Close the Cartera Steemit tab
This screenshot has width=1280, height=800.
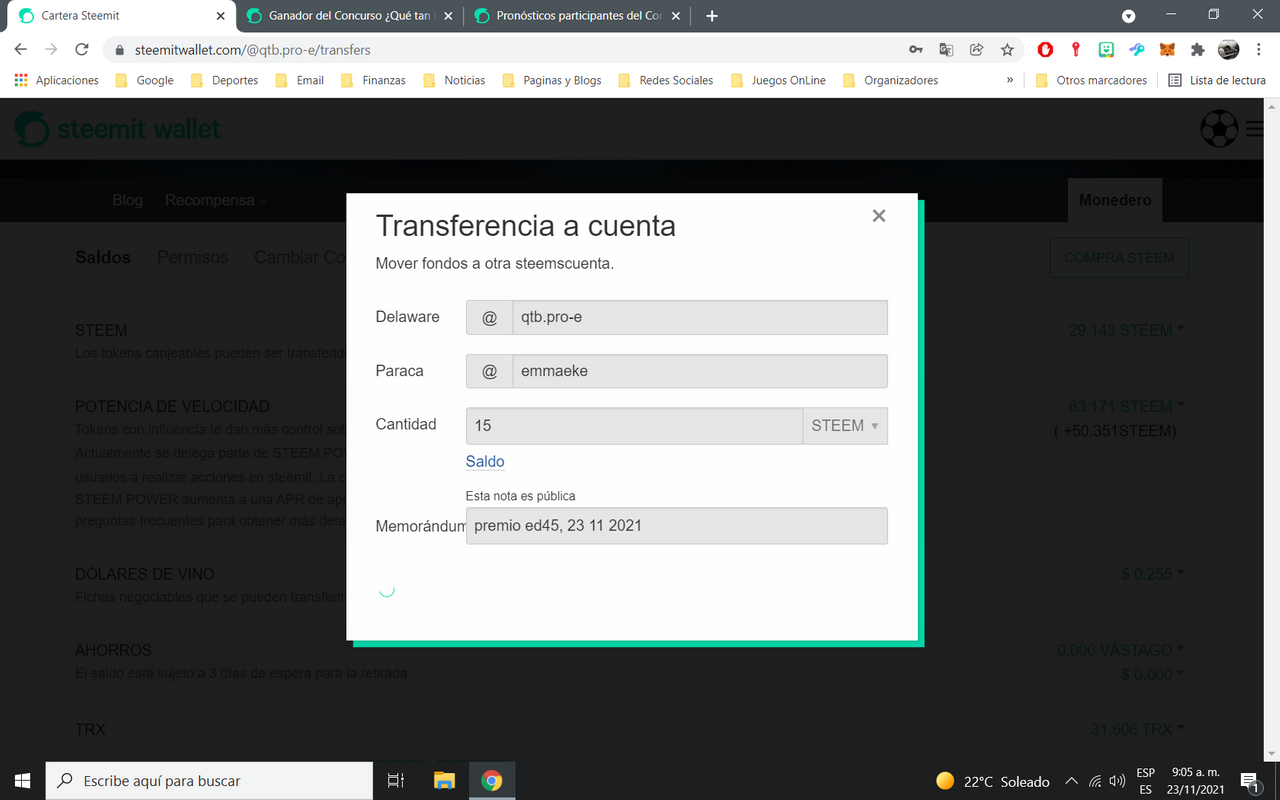point(220,16)
